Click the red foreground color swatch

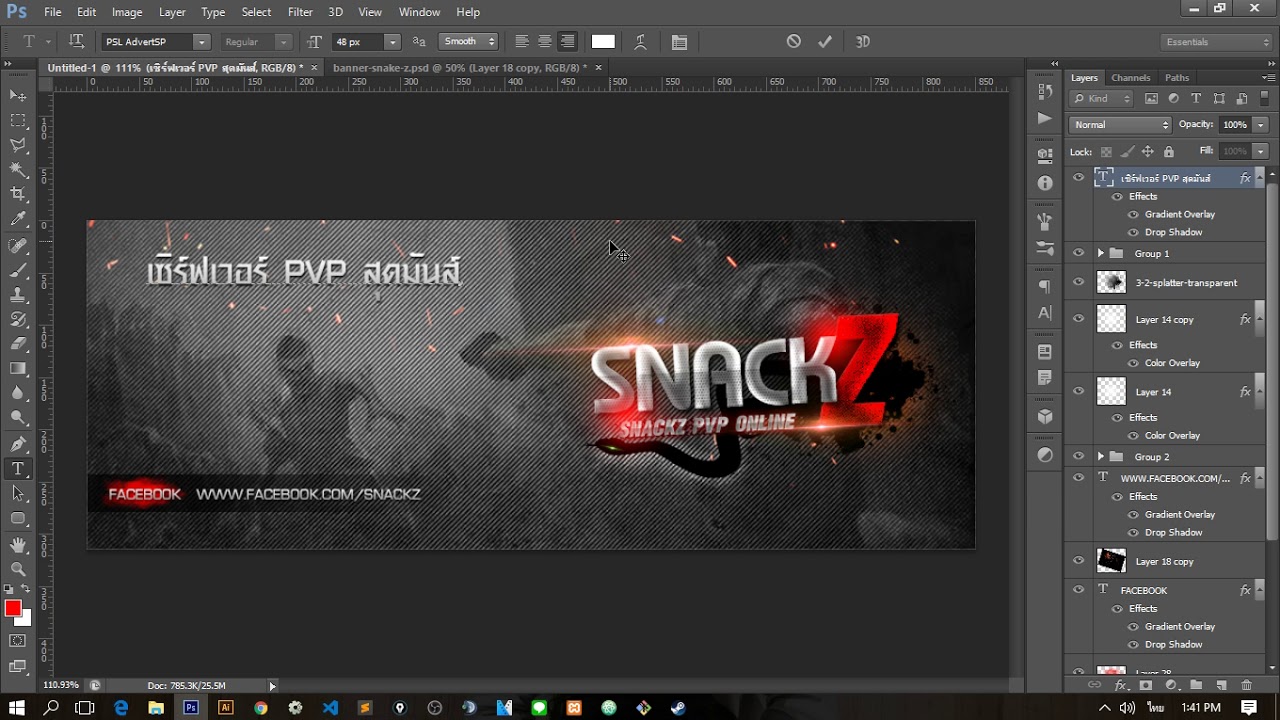point(13,609)
